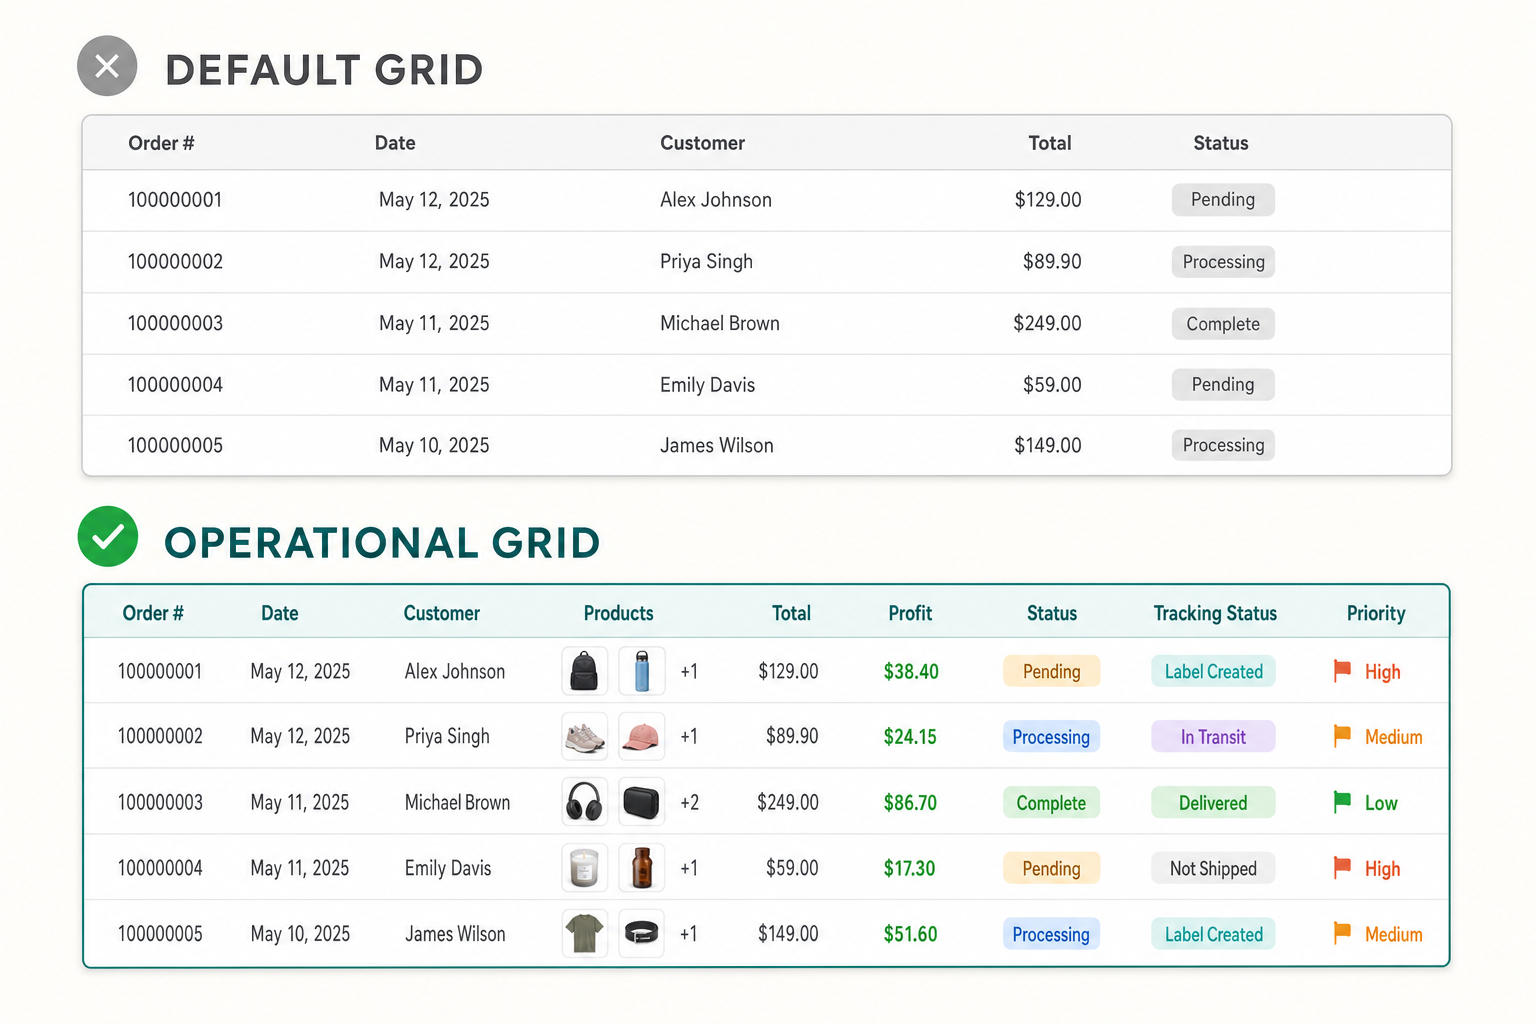Open the green t-shirt thumbnail for James Wilson

click(584, 934)
